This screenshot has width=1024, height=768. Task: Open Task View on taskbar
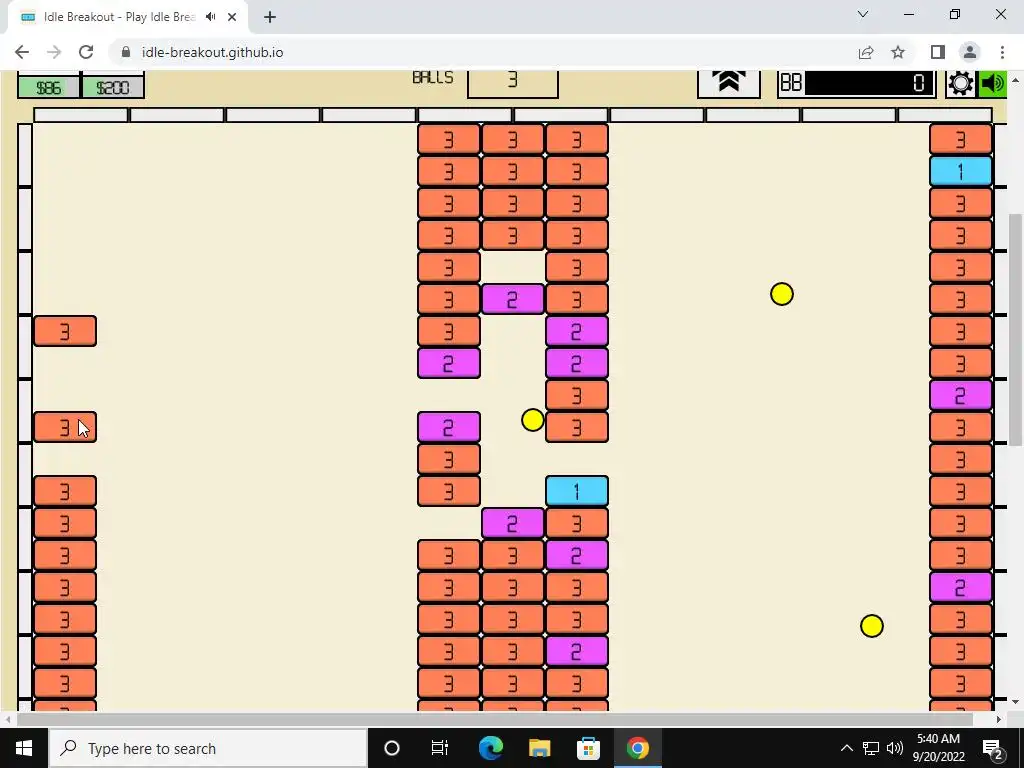click(440, 748)
